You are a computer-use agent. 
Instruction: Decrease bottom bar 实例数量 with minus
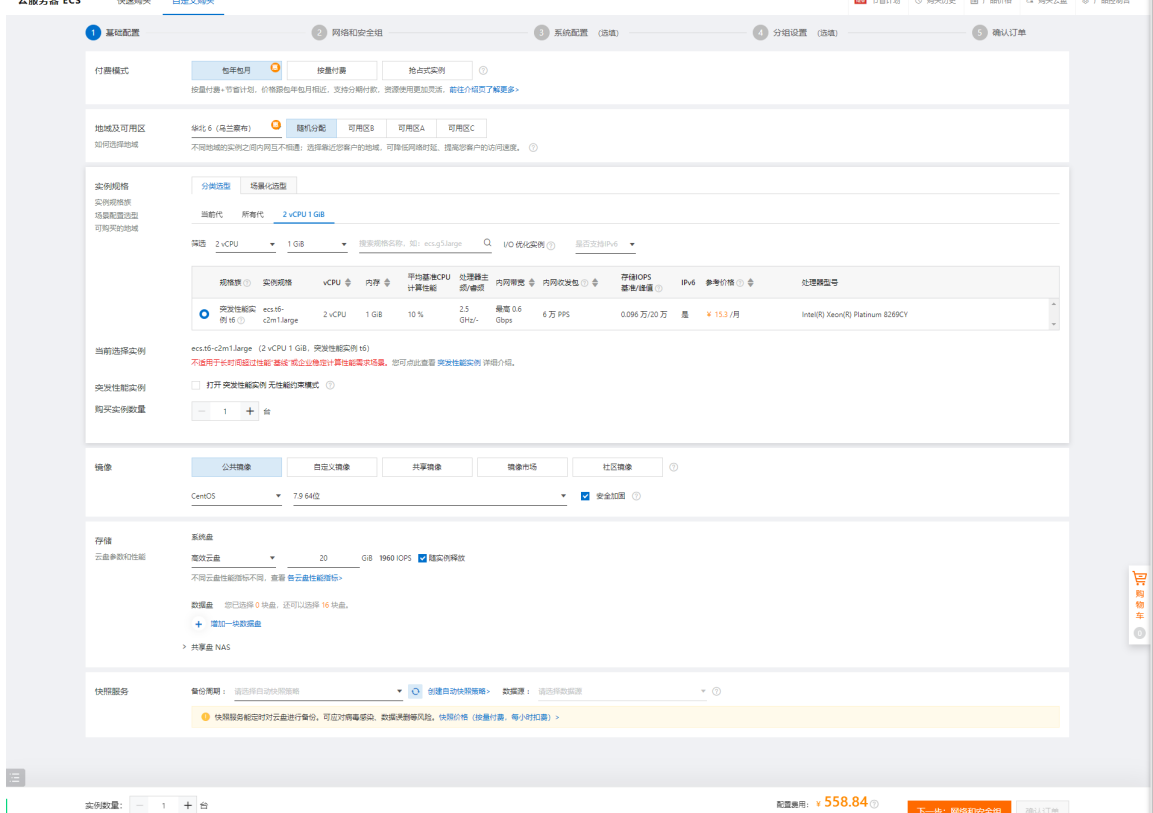pyautogui.click(x=139, y=806)
